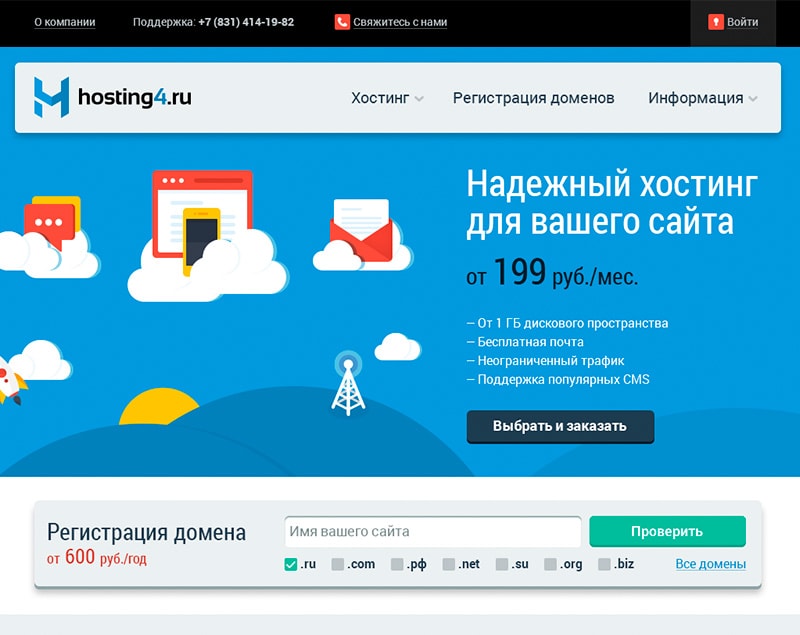Click the red envelope mail illustration
800x635 pixels.
[361, 230]
